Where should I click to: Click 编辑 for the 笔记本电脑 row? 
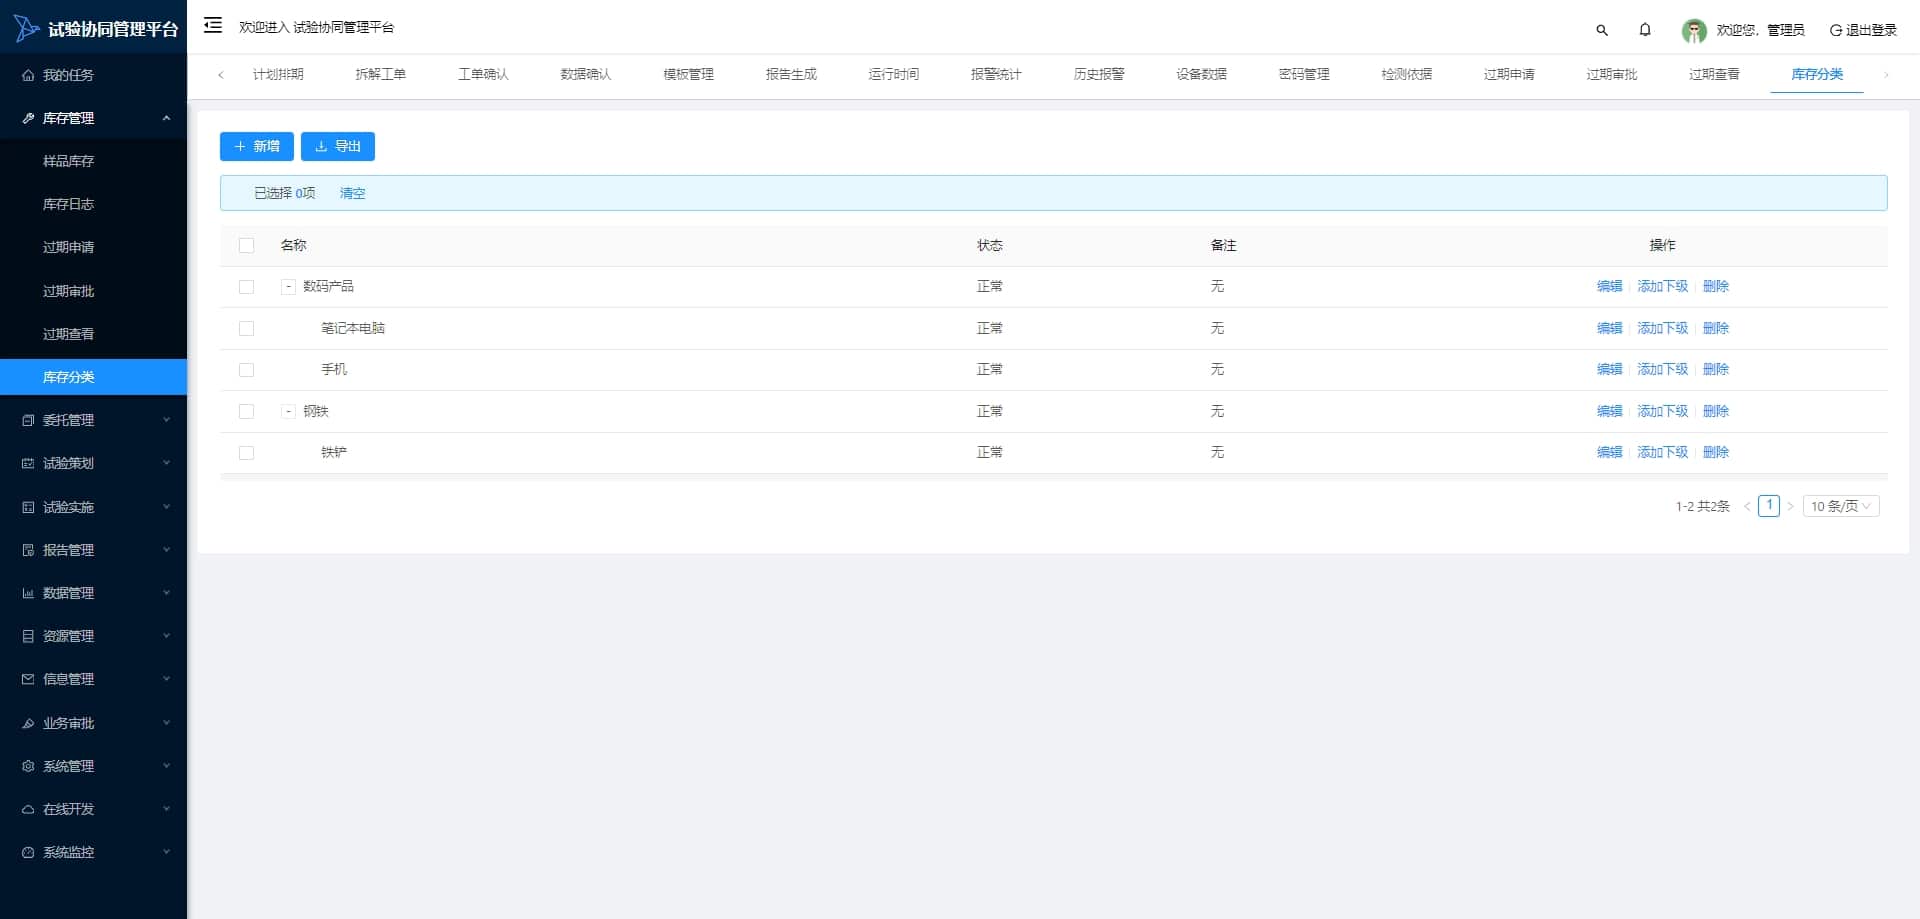1610,328
